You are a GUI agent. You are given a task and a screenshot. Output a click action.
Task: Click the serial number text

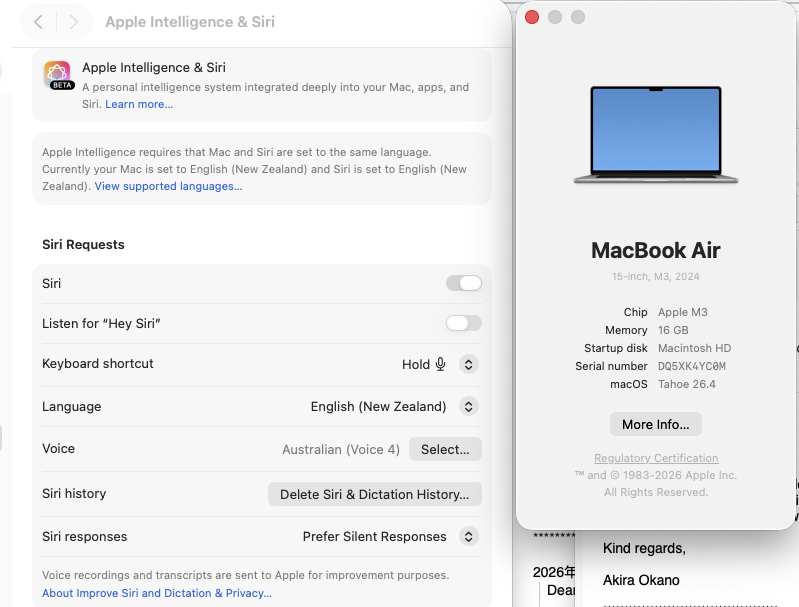[x=691, y=366]
